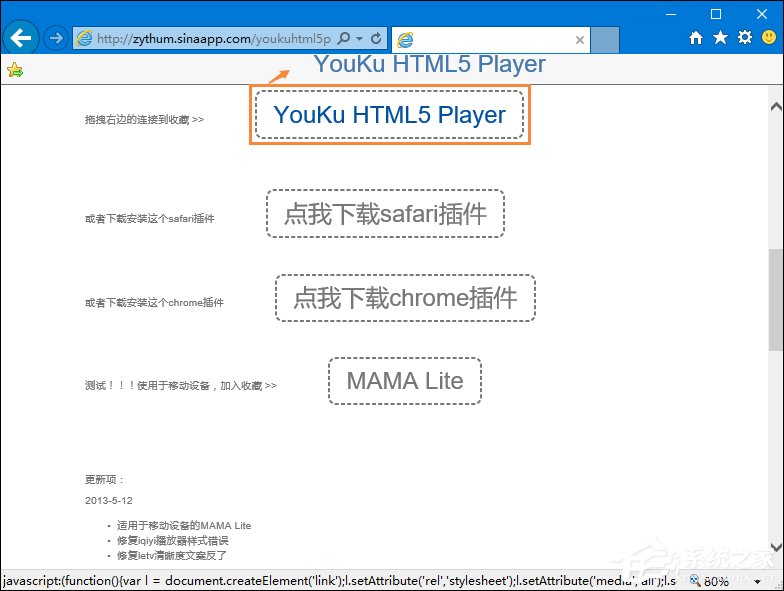This screenshot has height=591, width=784.
Task: Click the text 或者下载安装这个chrome插件
Action: coord(154,302)
